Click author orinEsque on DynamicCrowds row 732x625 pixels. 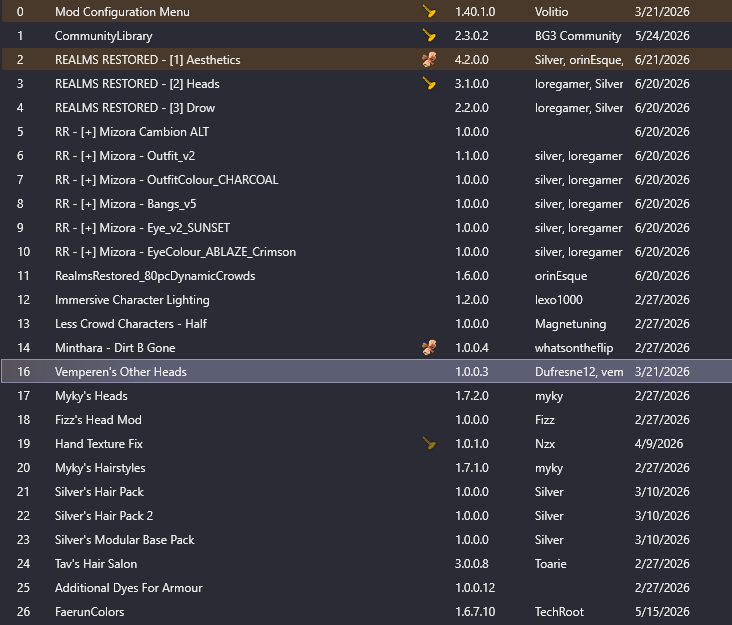(x=561, y=276)
